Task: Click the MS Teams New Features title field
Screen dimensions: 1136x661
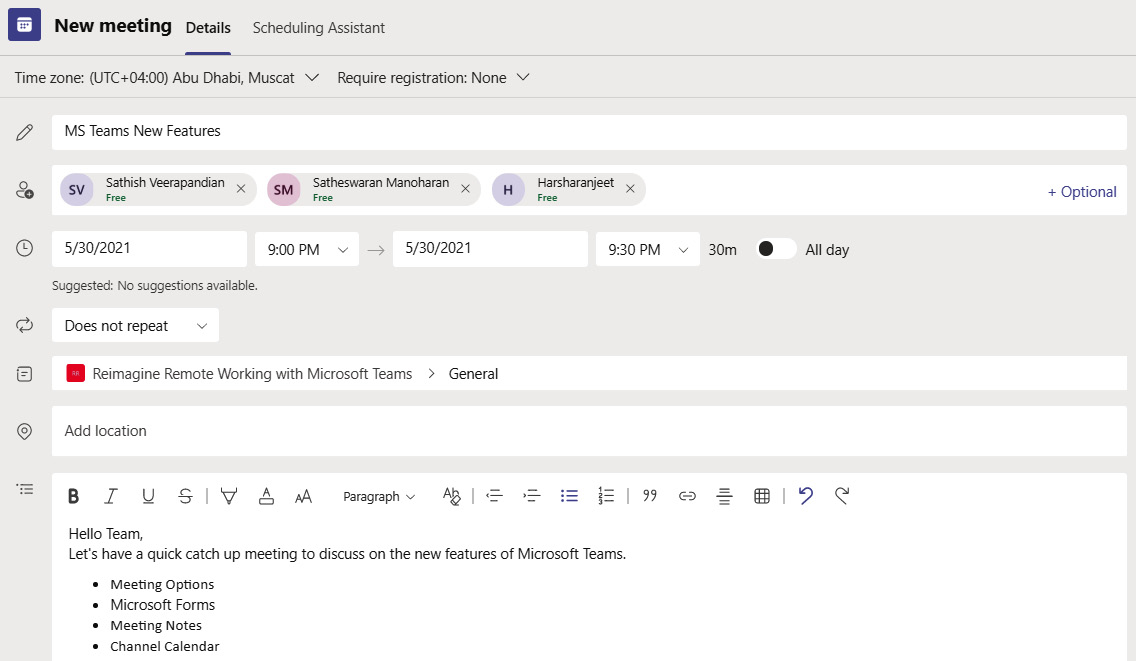Action: (589, 132)
